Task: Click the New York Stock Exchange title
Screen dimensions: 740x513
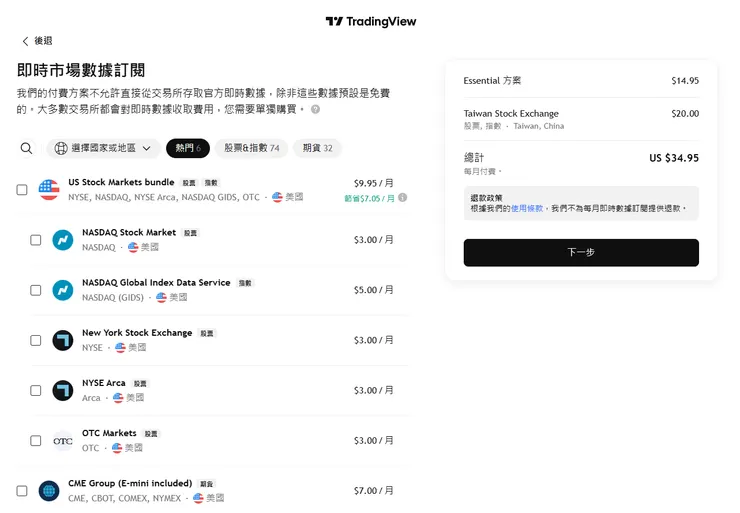Action: coord(137,333)
